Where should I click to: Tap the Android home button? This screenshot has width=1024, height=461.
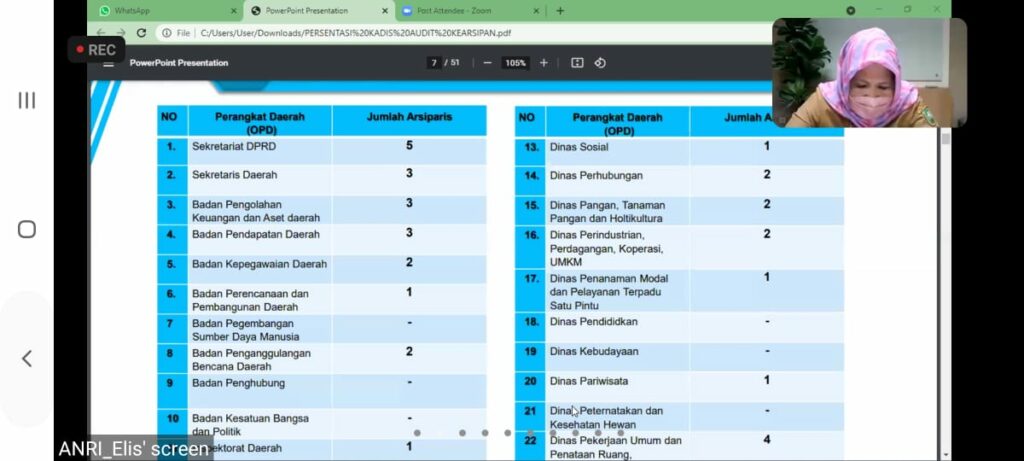27,230
